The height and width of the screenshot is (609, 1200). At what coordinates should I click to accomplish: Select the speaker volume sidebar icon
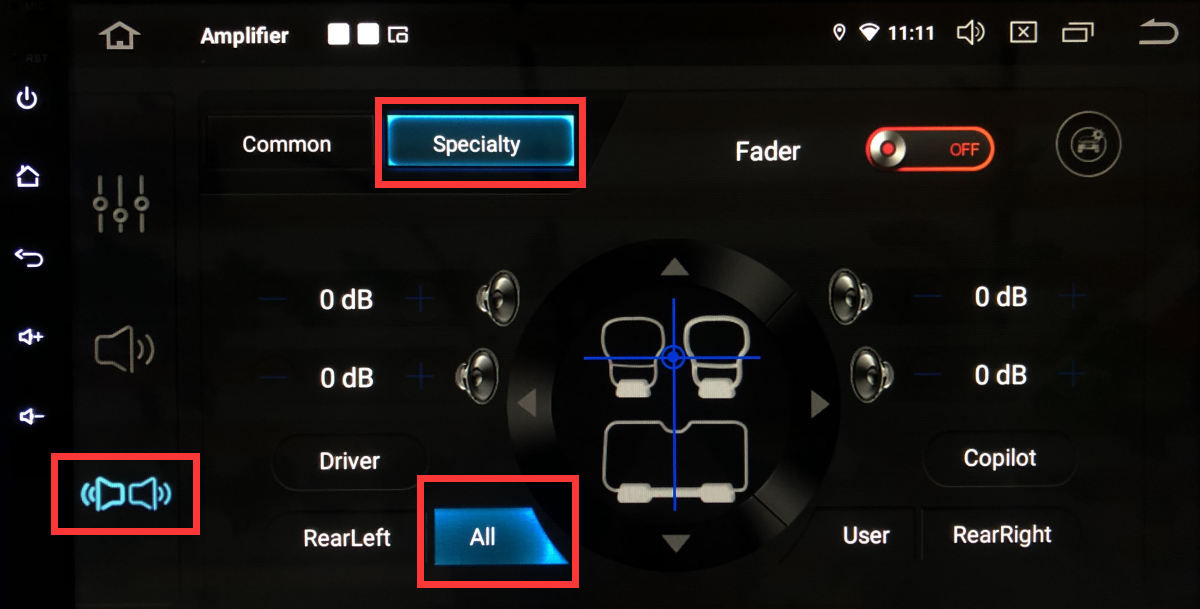[x=124, y=349]
